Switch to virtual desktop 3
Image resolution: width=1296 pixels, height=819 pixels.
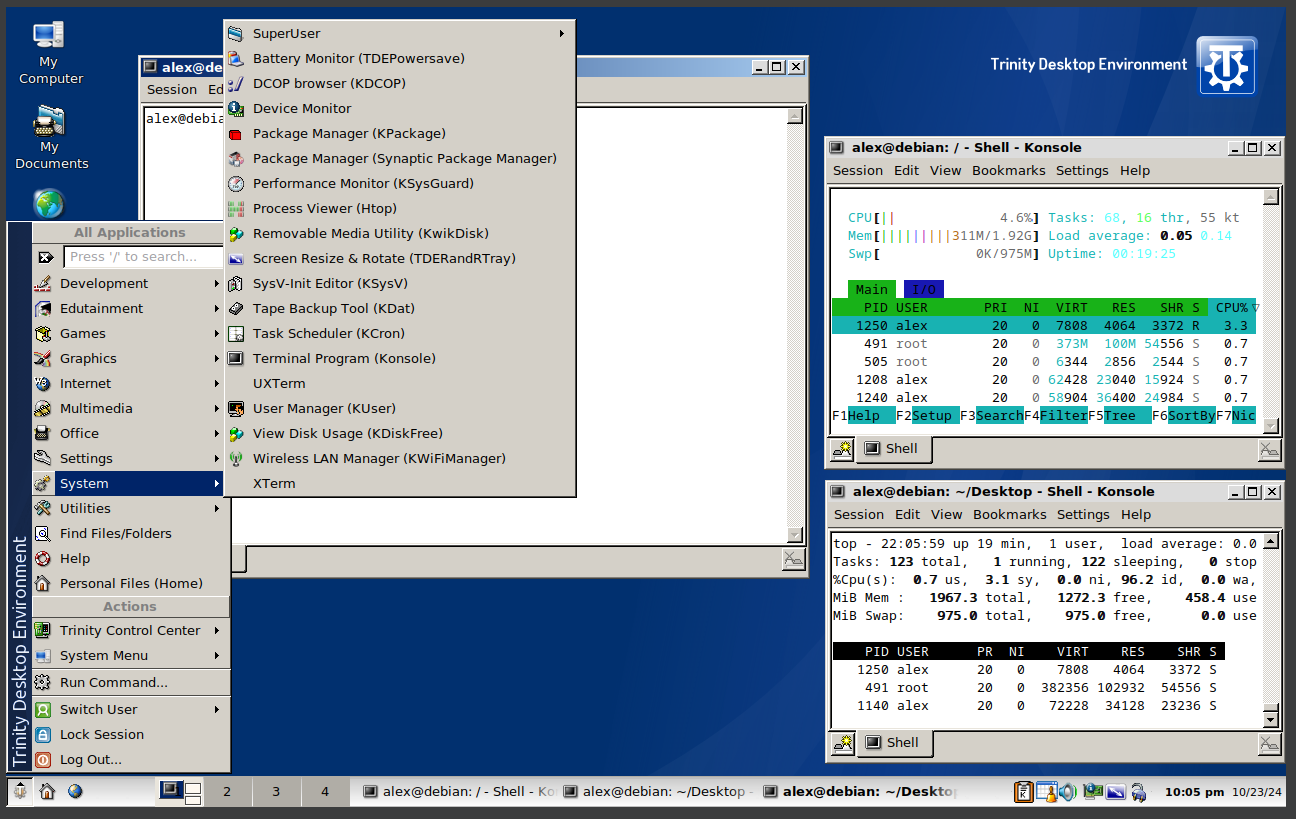(x=276, y=791)
